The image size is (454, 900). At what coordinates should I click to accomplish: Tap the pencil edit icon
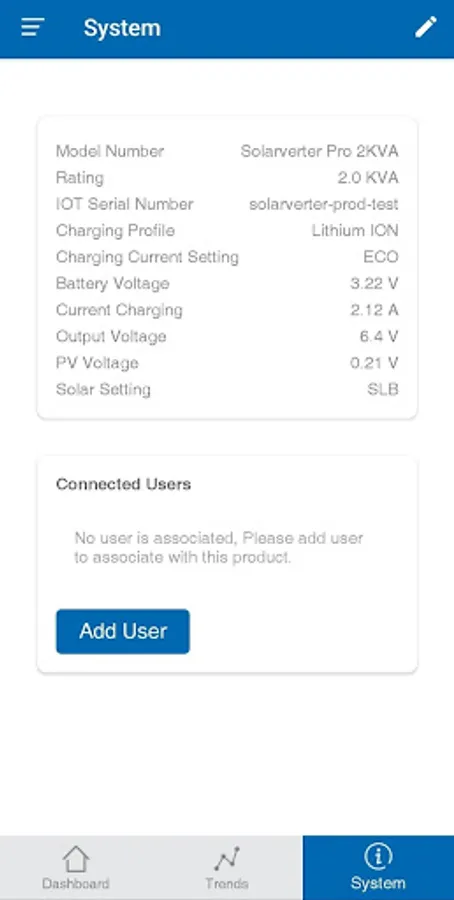426,27
